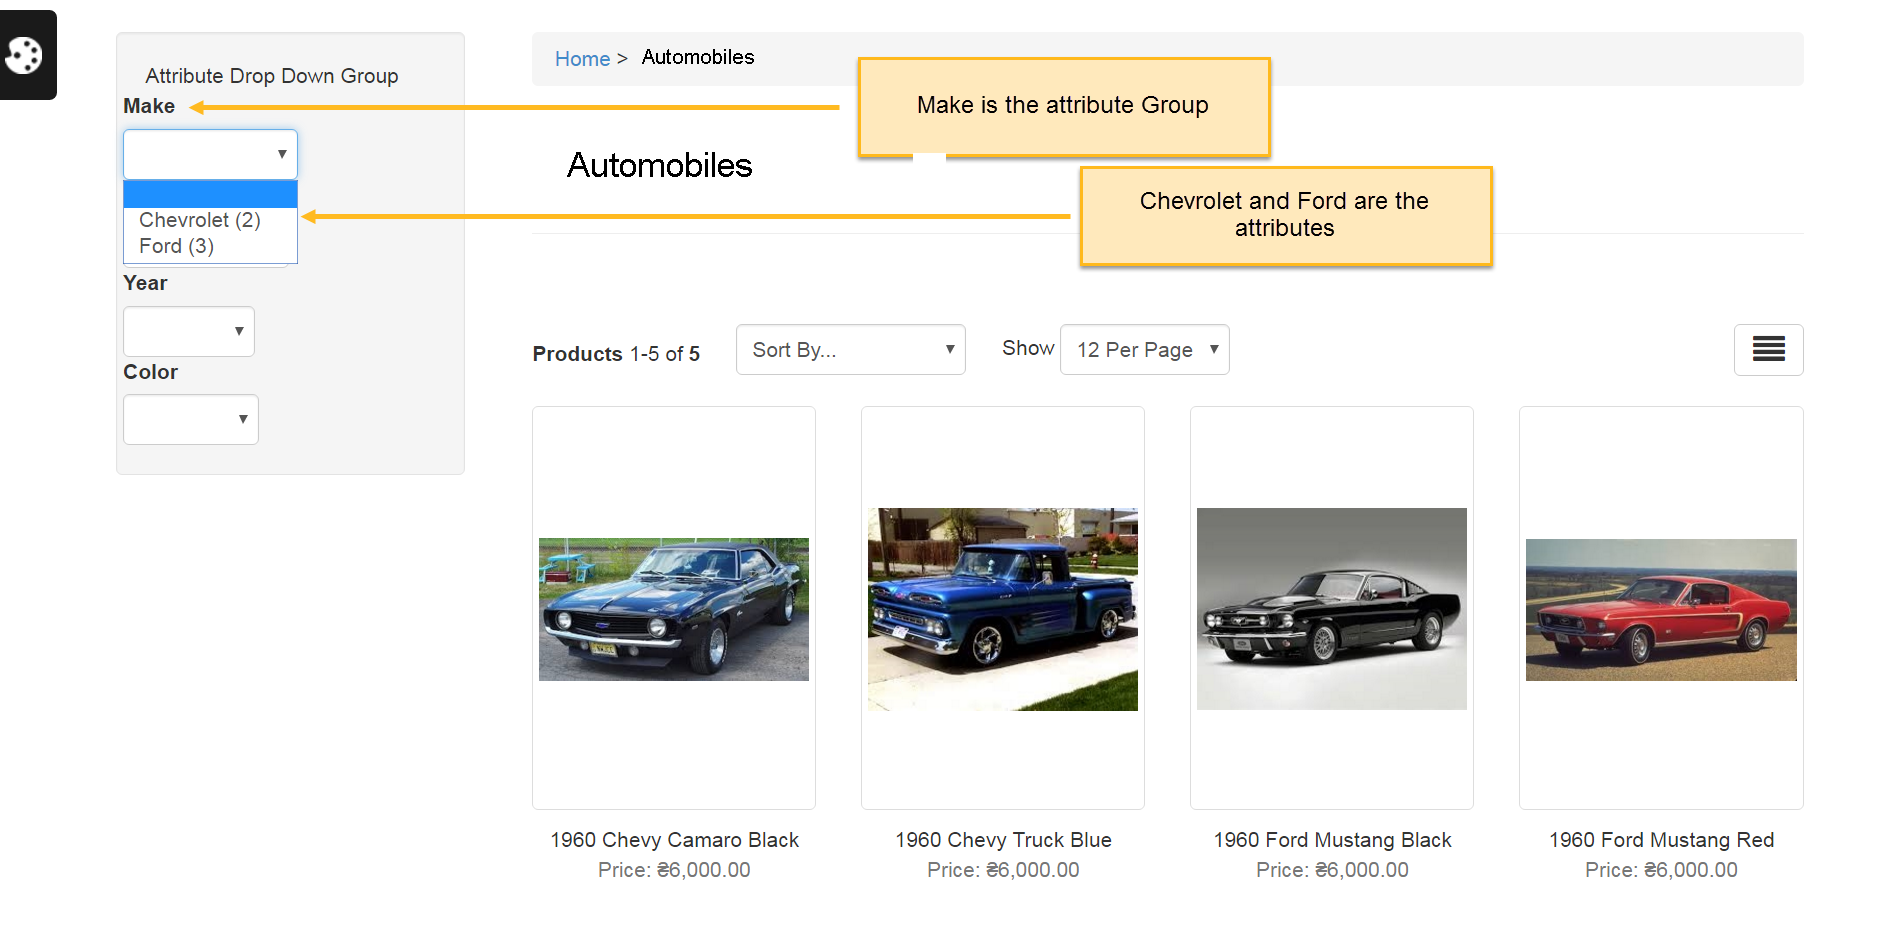Go to Home breadcrumb link
Image resolution: width=1900 pixels, height=943 pixels.
(582, 59)
